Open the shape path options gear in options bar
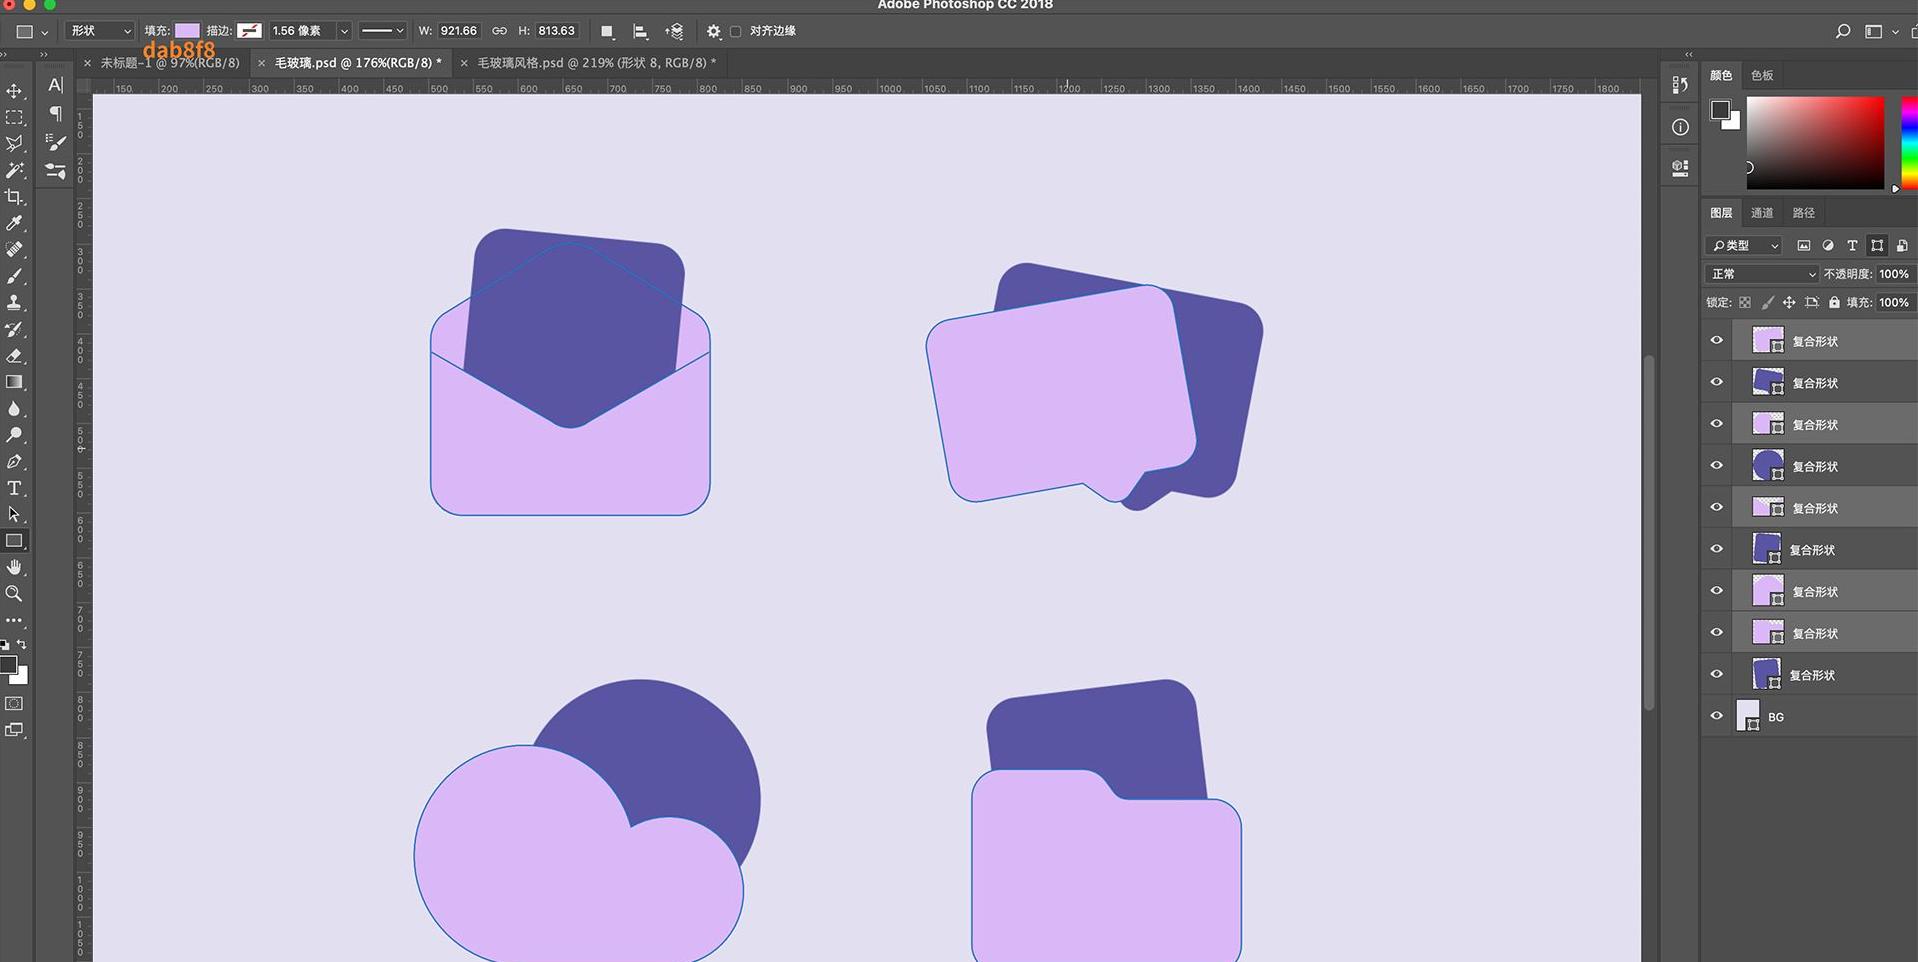Image resolution: width=1918 pixels, height=962 pixels. pyautogui.click(x=713, y=31)
